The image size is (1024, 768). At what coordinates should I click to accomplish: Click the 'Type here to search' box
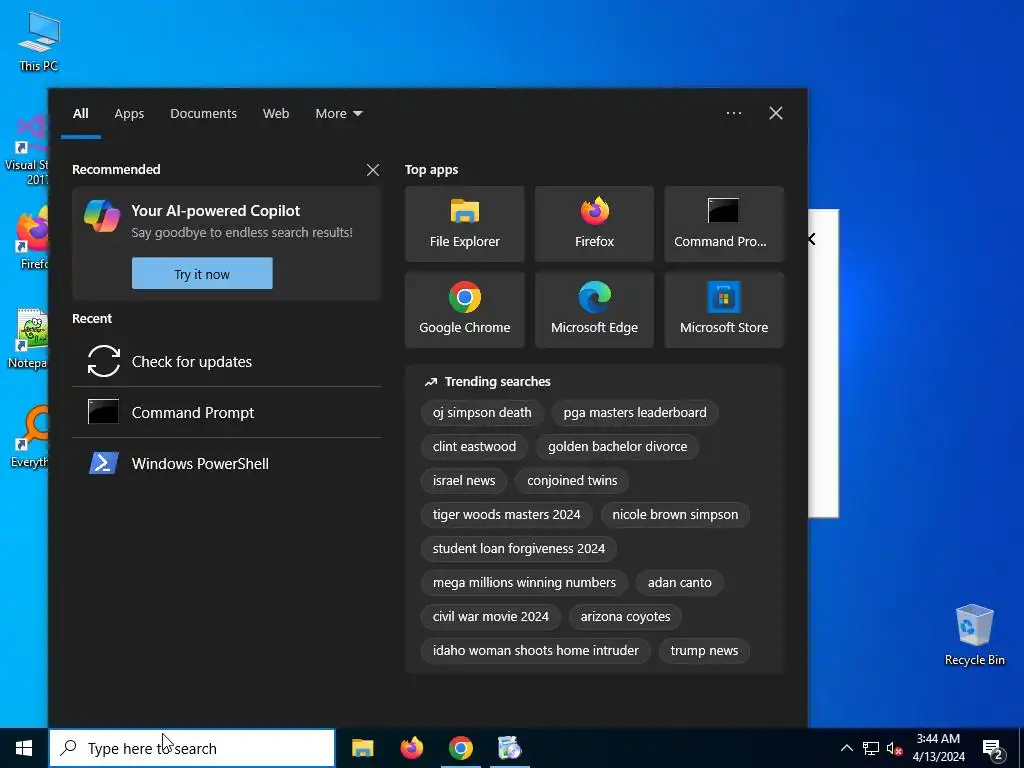tap(192, 748)
